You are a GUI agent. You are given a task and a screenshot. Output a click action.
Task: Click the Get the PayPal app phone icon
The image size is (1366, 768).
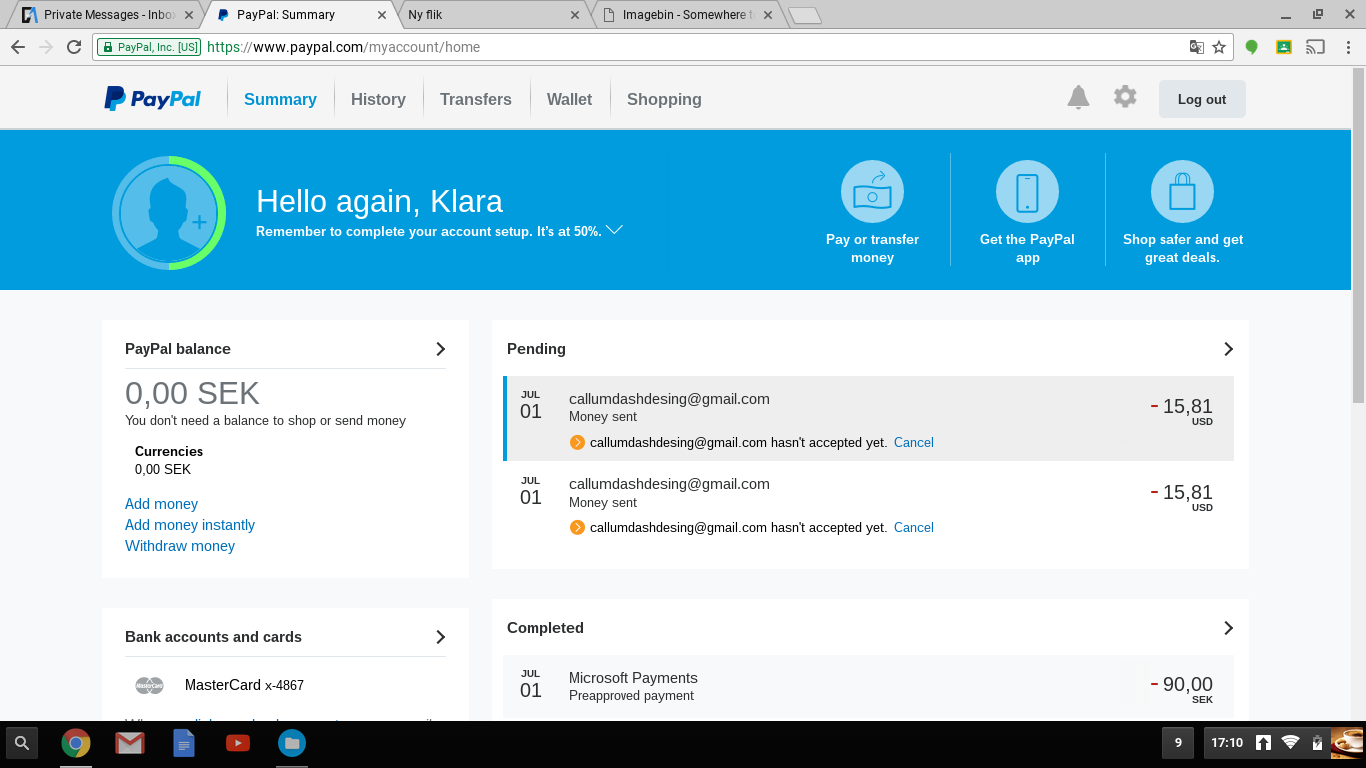(1027, 192)
